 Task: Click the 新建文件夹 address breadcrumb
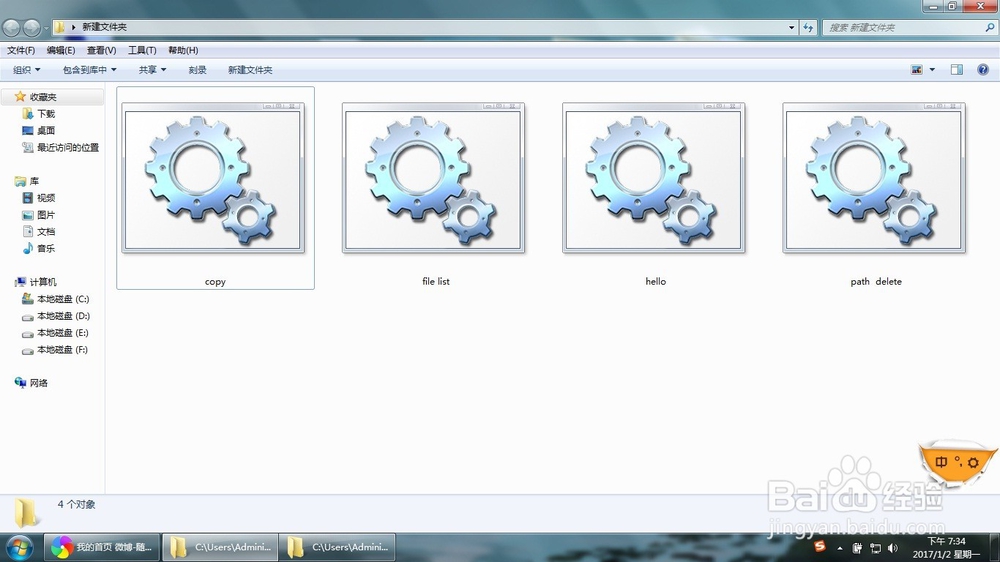tap(105, 27)
